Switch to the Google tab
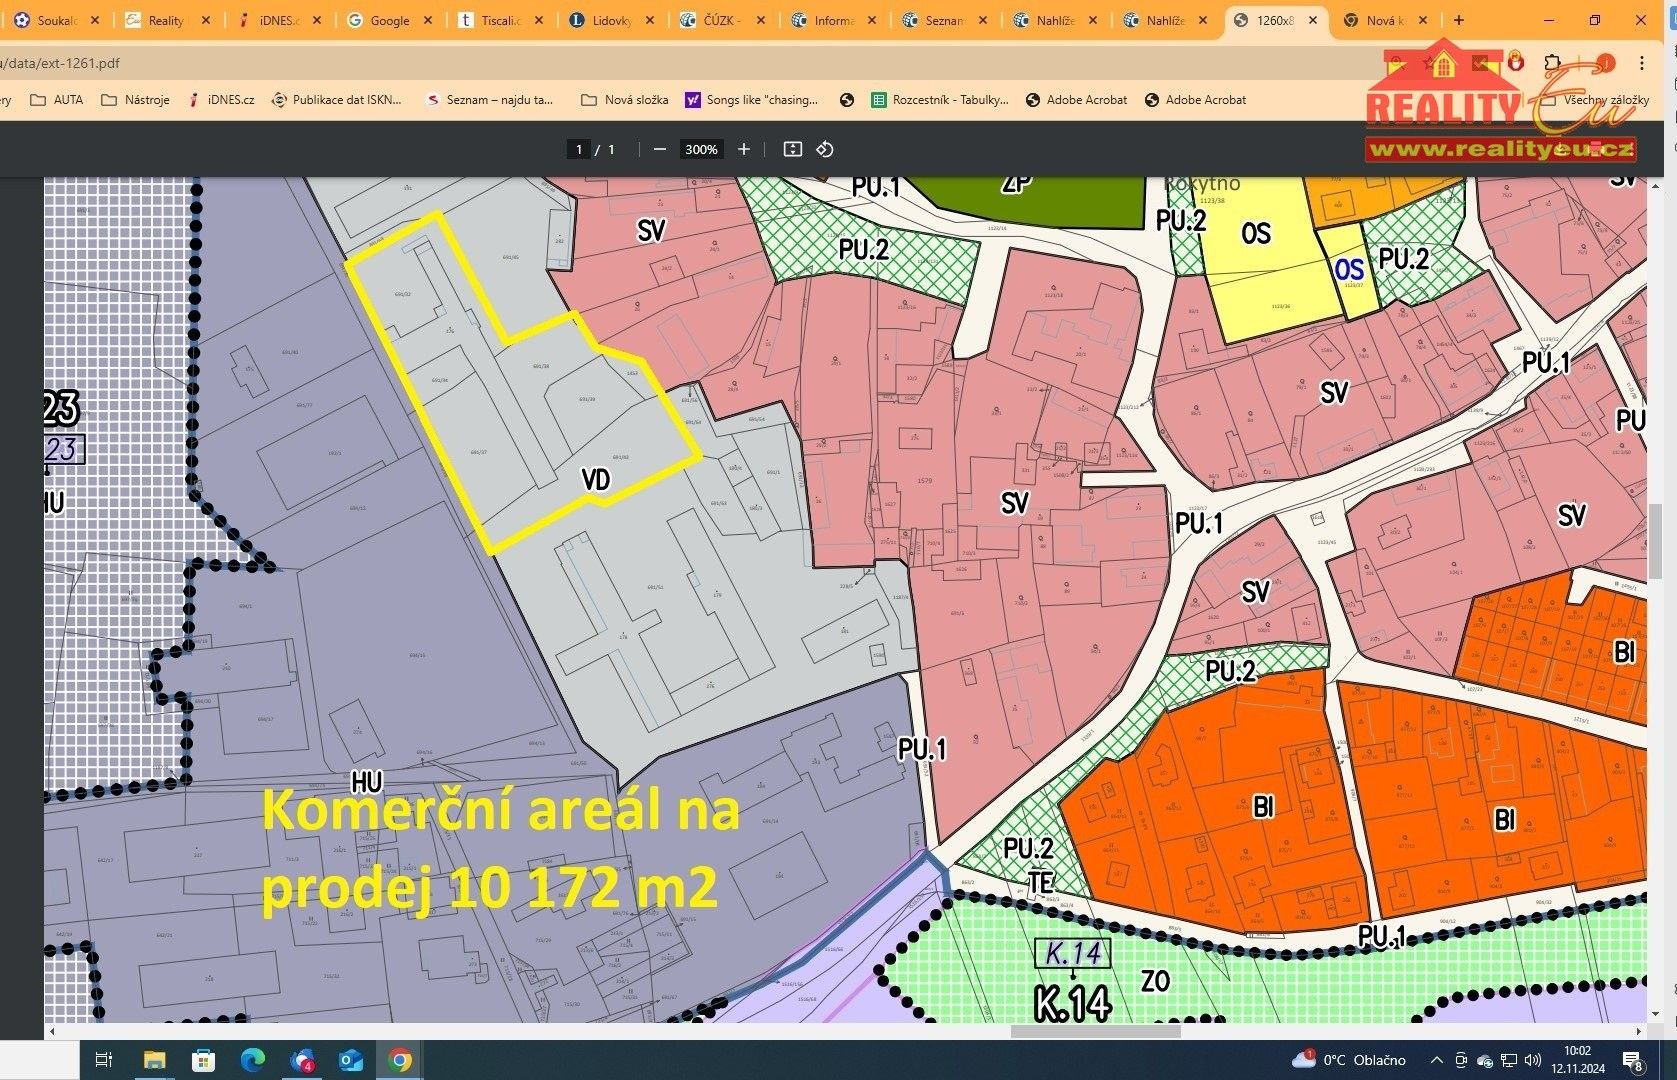Viewport: 1677px width, 1080px height. pyautogui.click(x=388, y=19)
